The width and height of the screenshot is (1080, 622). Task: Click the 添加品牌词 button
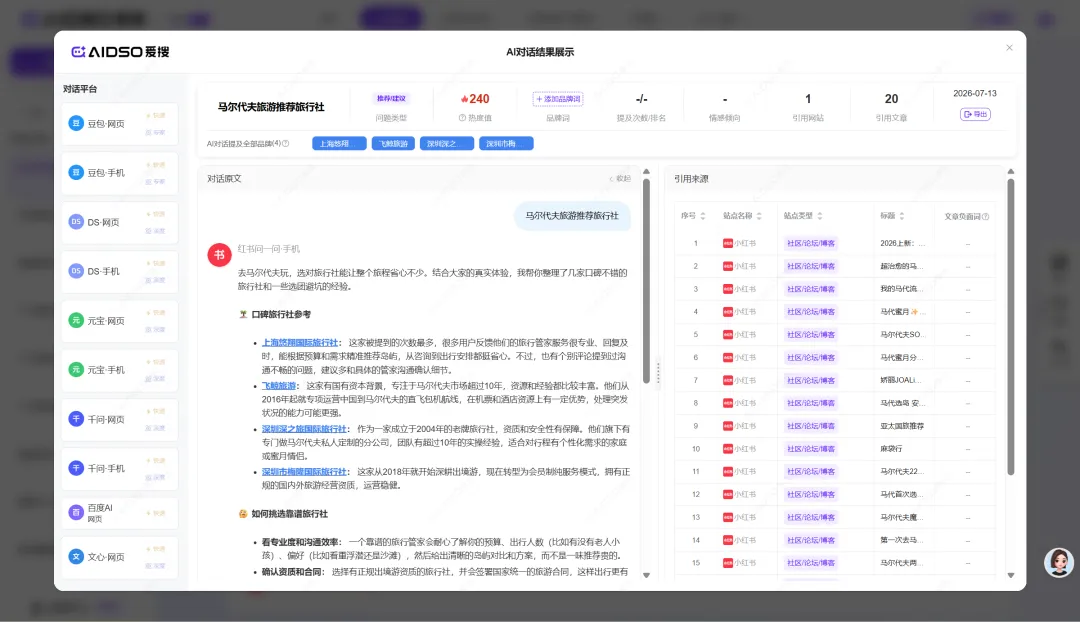(x=558, y=99)
